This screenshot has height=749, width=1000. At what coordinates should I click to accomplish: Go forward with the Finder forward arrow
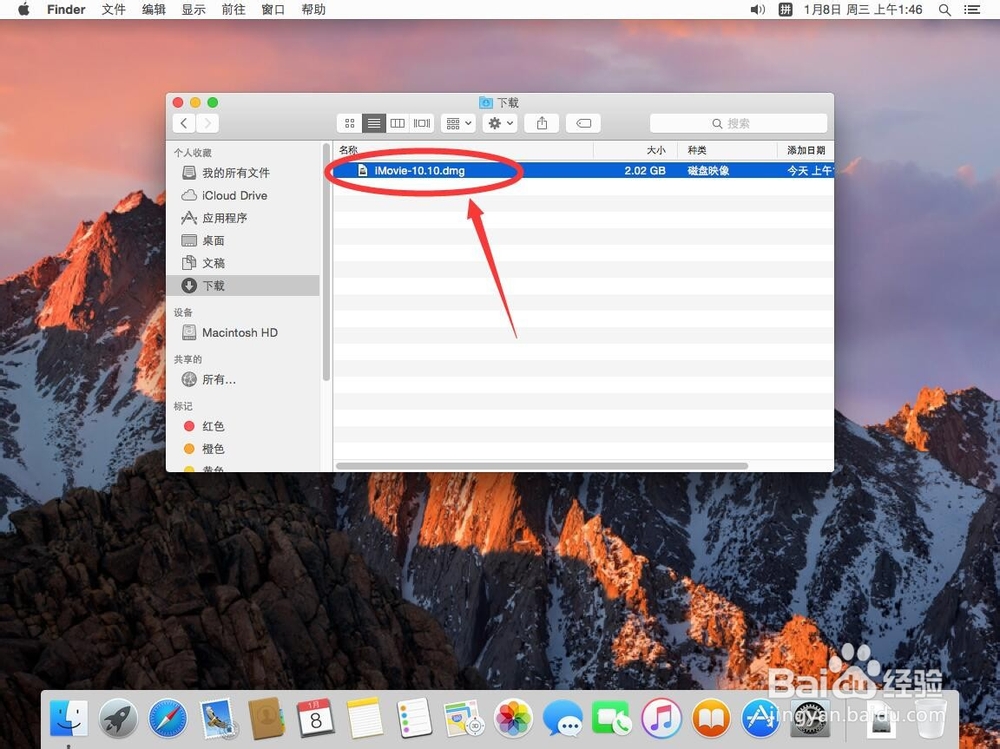(x=207, y=123)
